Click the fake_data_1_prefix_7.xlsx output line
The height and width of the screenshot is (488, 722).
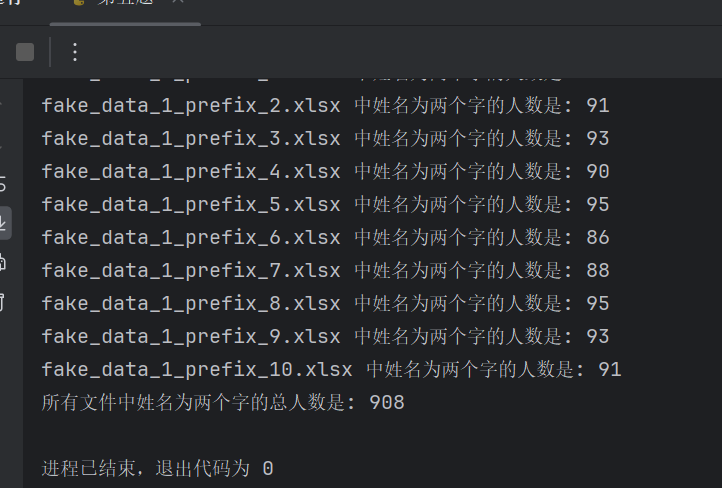point(325,270)
